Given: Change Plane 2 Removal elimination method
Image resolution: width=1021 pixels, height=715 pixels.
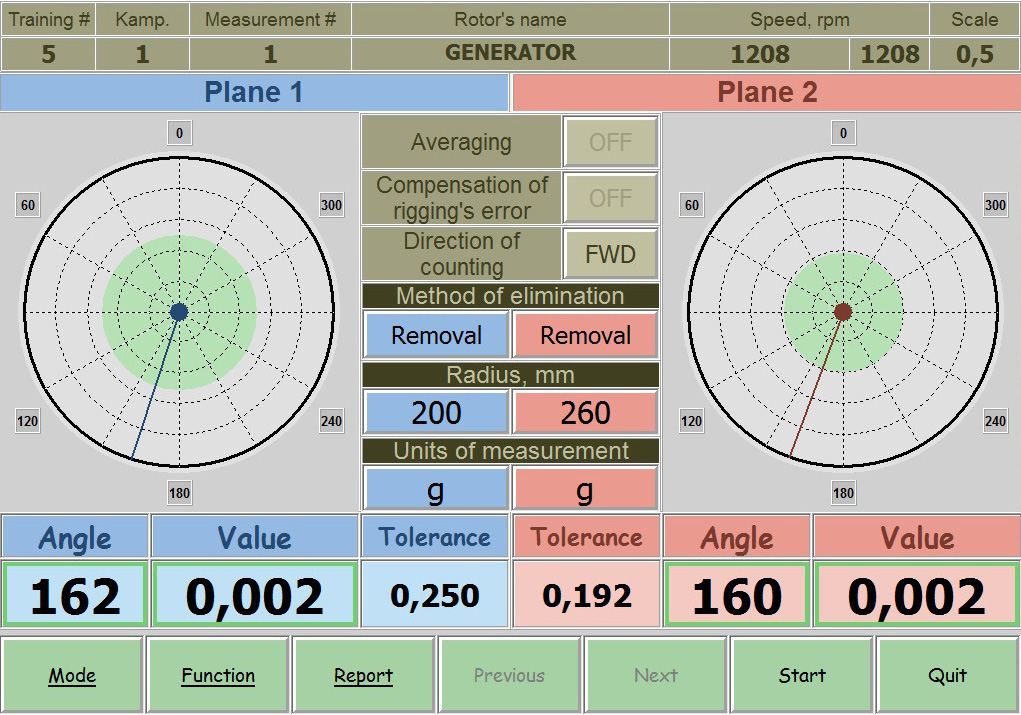Looking at the screenshot, I should click(585, 335).
